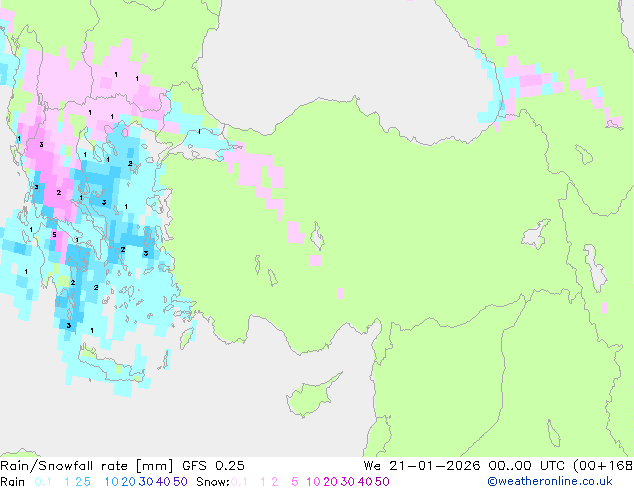Select the Snow legend value 10
Screen dimensions: 634x490
point(313,482)
